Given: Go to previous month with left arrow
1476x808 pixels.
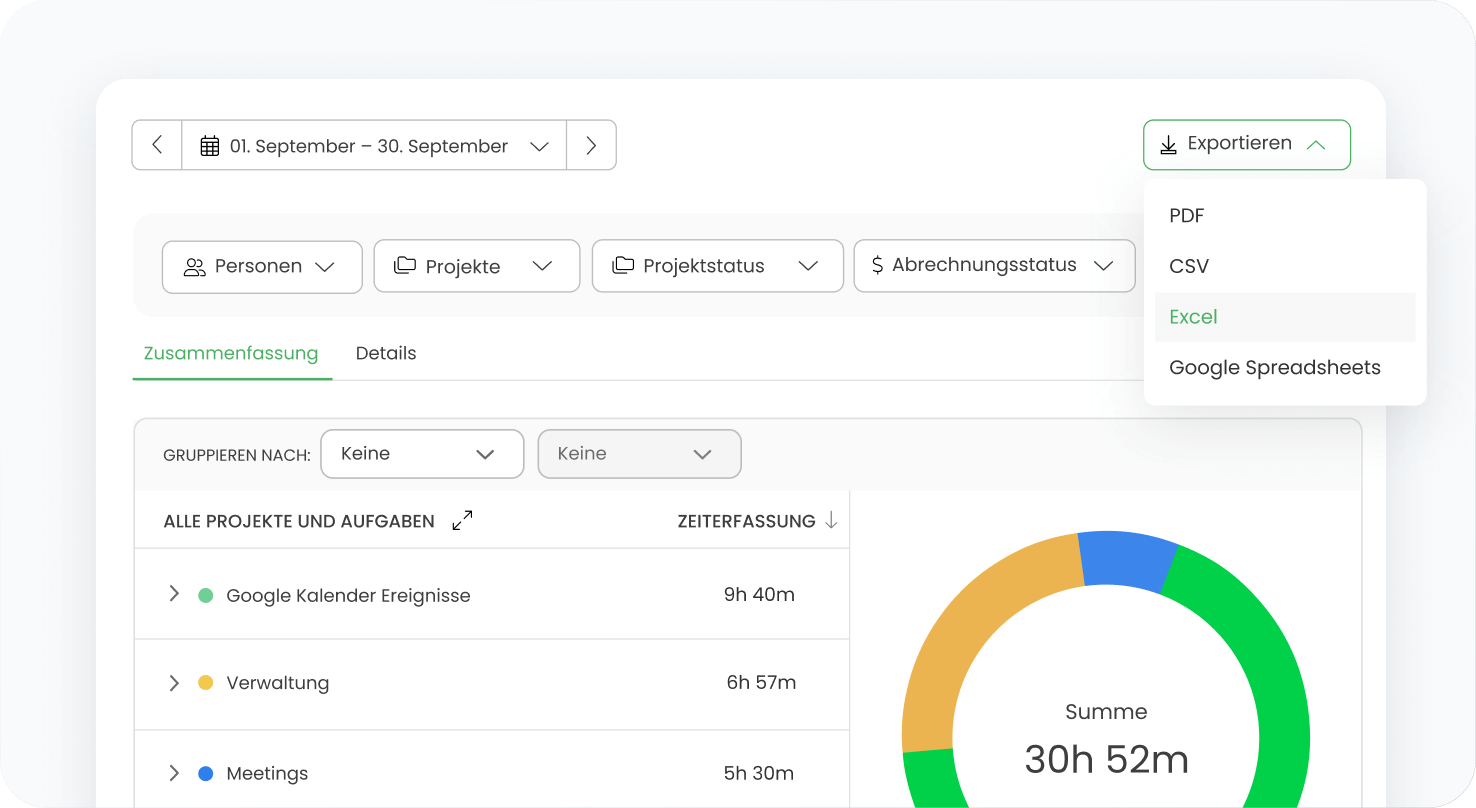Looking at the screenshot, I should coord(157,145).
